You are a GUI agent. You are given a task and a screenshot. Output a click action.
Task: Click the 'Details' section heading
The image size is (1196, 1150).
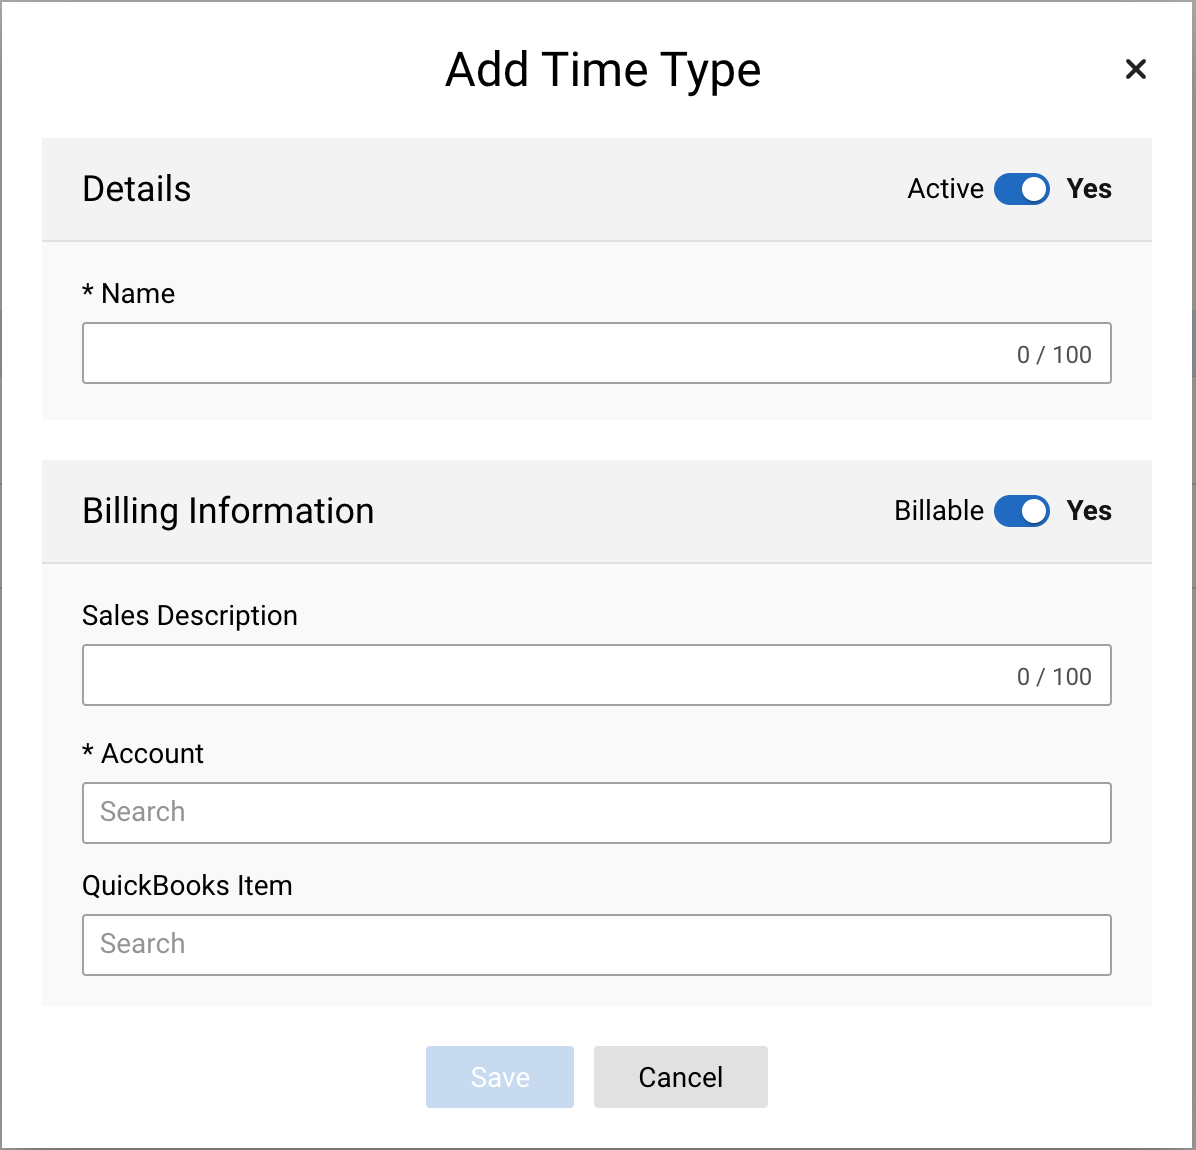point(137,189)
